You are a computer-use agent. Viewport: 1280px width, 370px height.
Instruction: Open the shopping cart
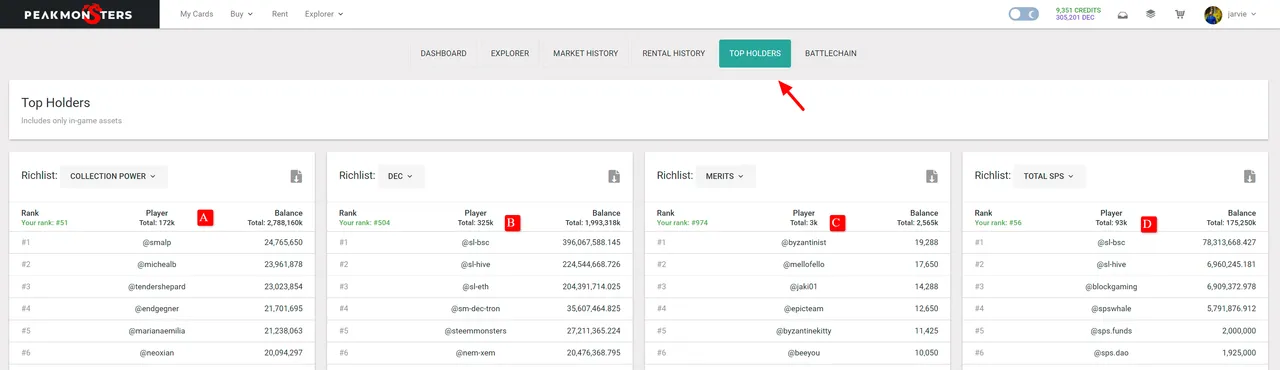tap(1180, 14)
